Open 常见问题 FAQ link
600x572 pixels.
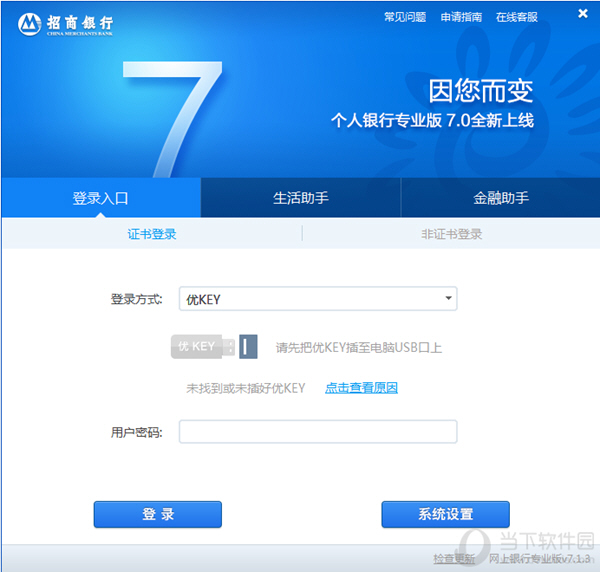pos(405,17)
